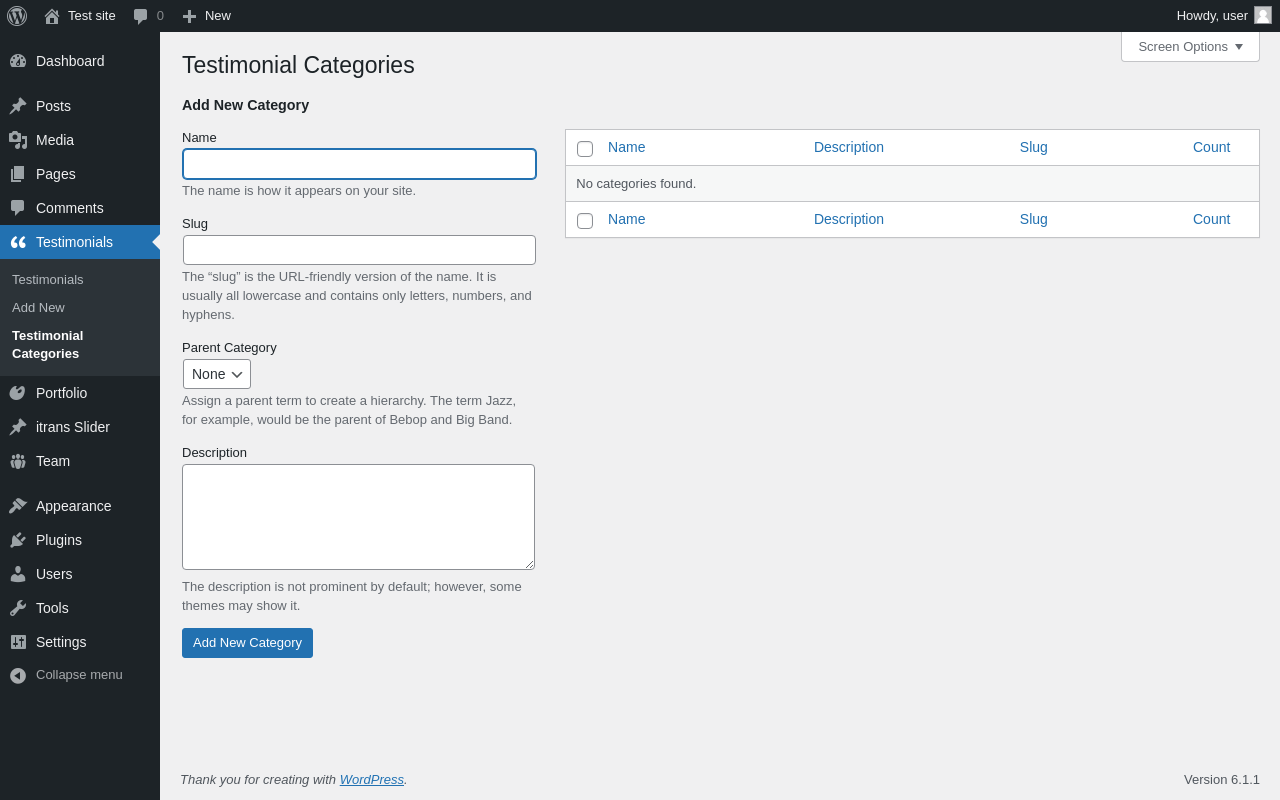The image size is (1280, 800).
Task: Click the user avatar icon
Action: 1263,15
